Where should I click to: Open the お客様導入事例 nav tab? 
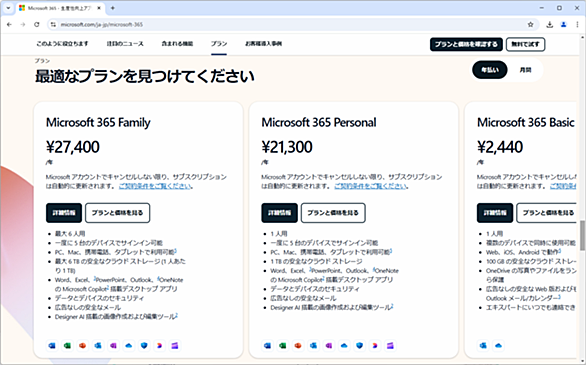pyautogui.click(x=263, y=44)
